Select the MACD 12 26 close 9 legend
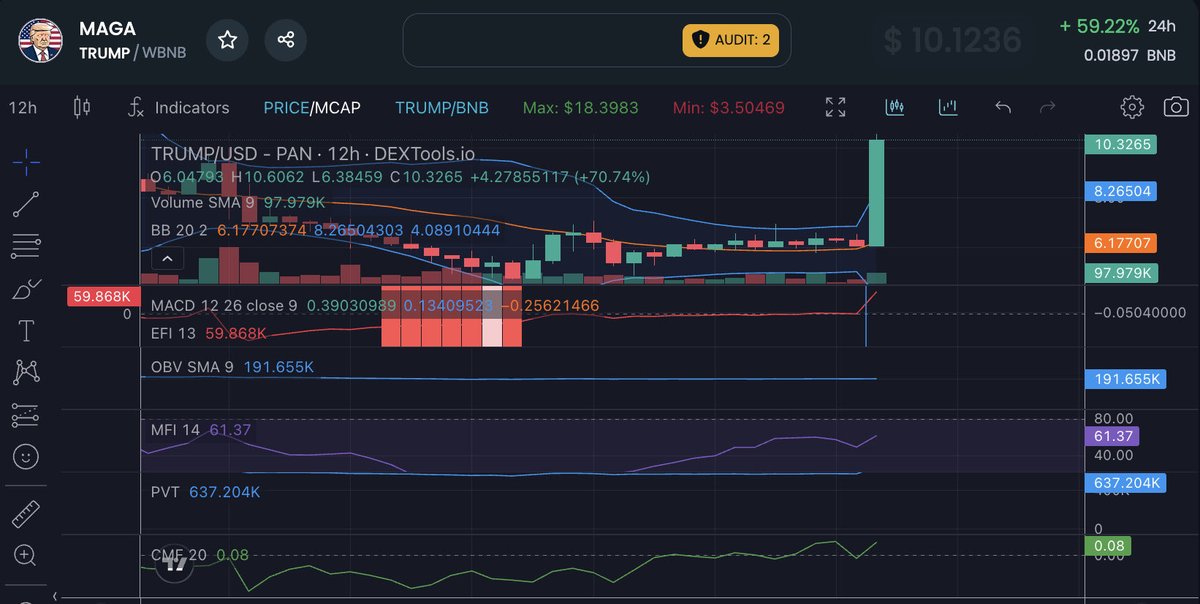1200x604 pixels. pyautogui.click(x=375, y=305)
